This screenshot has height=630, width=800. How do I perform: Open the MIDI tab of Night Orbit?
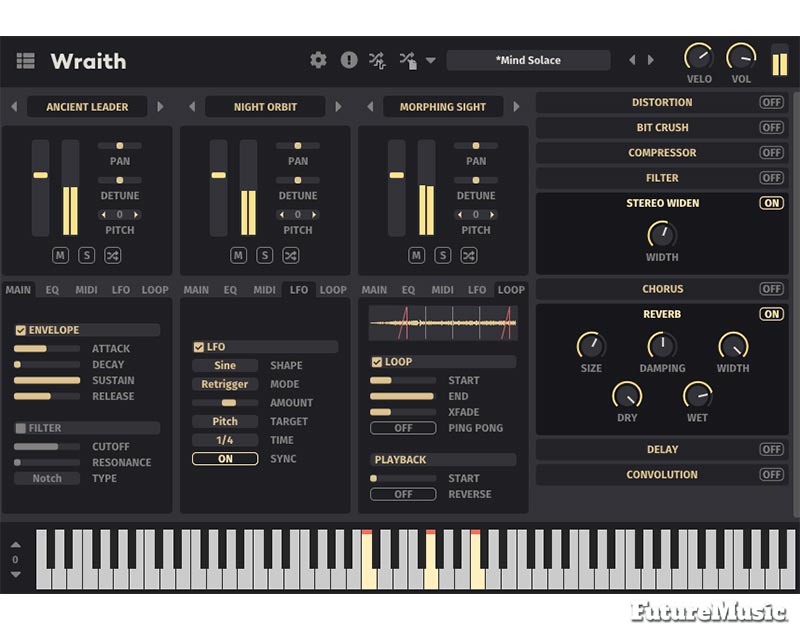click(x=264, y=290)
